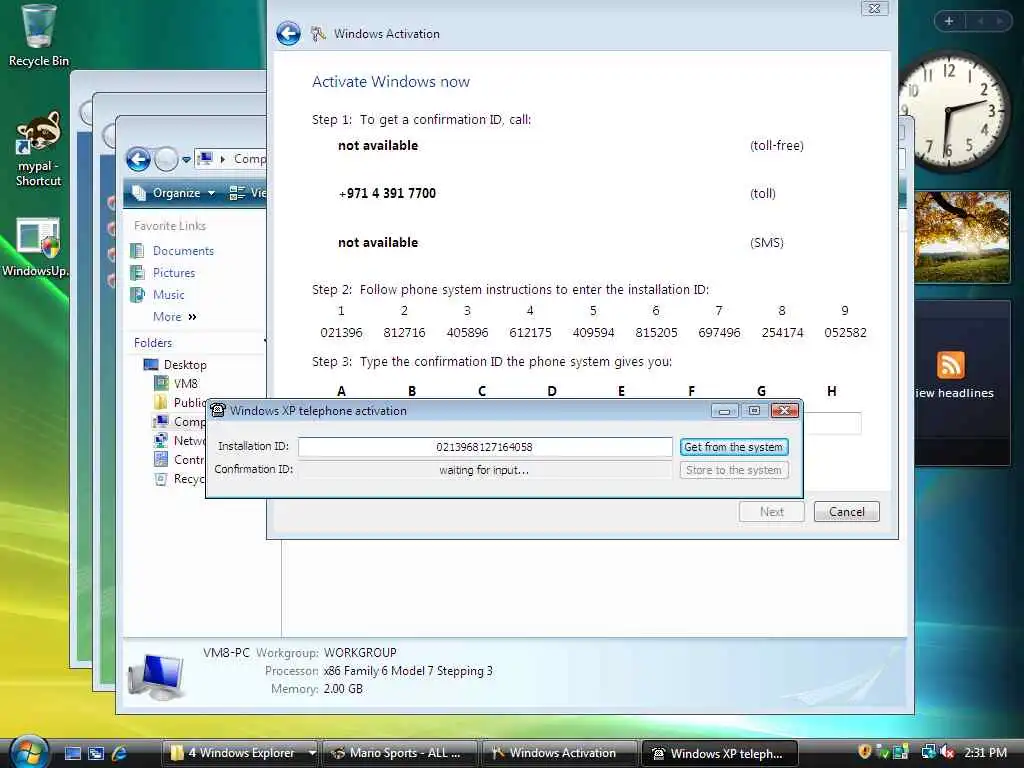This screenshot has height=768, width=1024.
Task: Click Get from the system button
Action: [x=733, y=447]
